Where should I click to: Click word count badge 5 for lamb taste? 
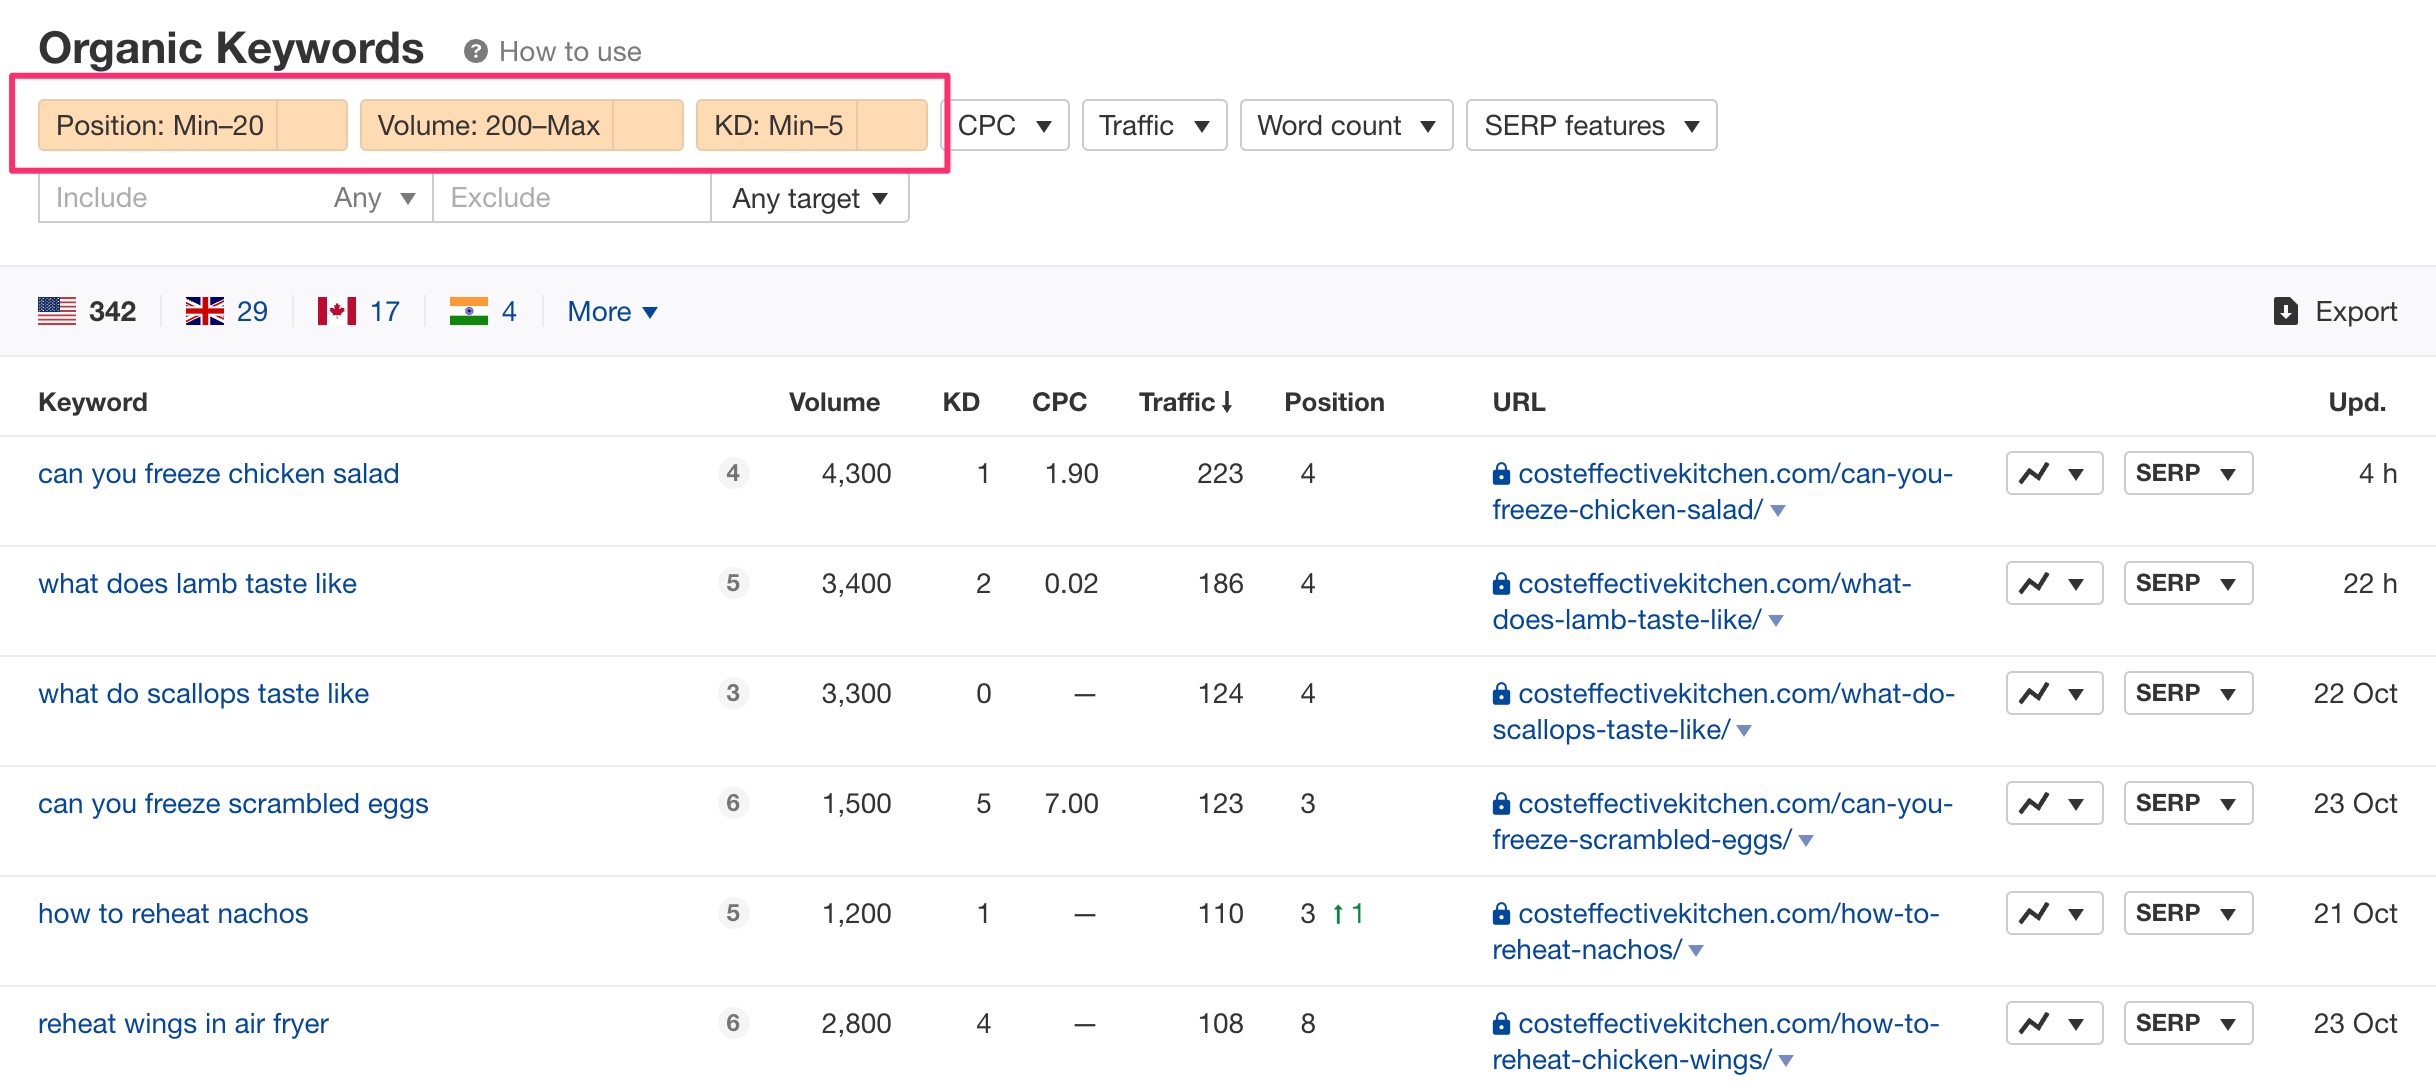click(733, 583)
